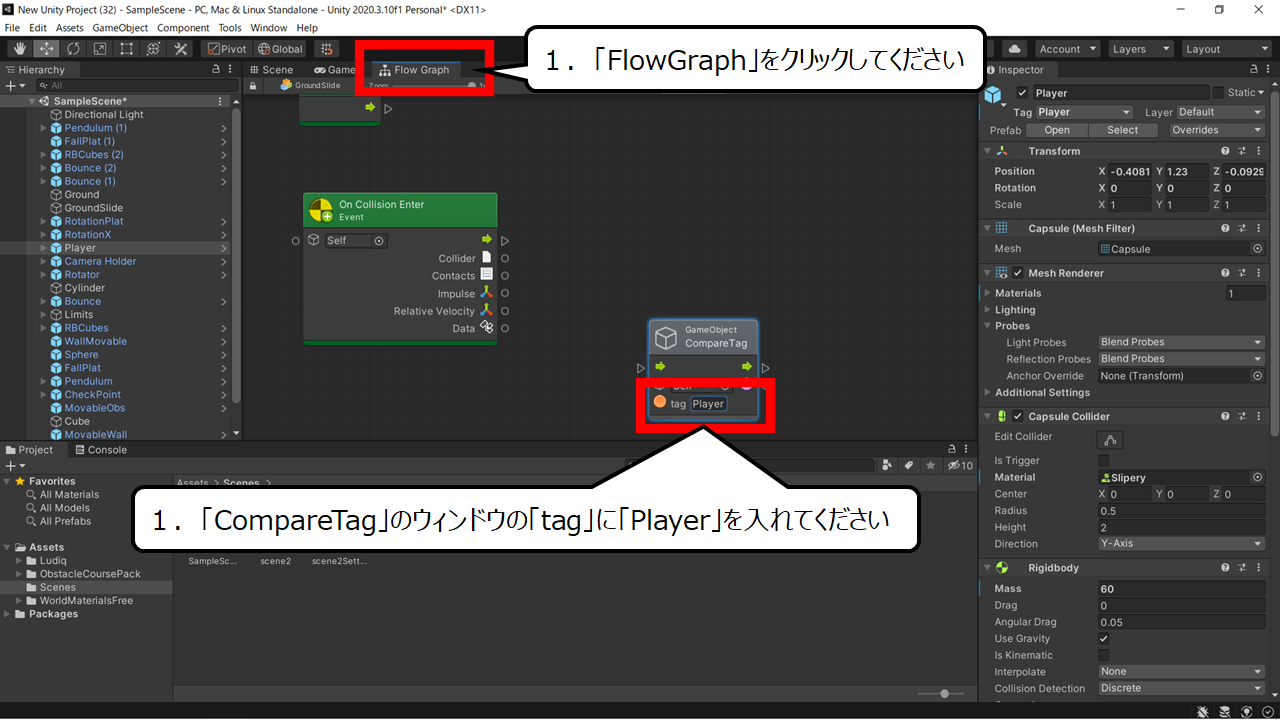Toggle Player active checkbox in Inspector
Screen dimensions: 1280x720
click(1022, 93)
